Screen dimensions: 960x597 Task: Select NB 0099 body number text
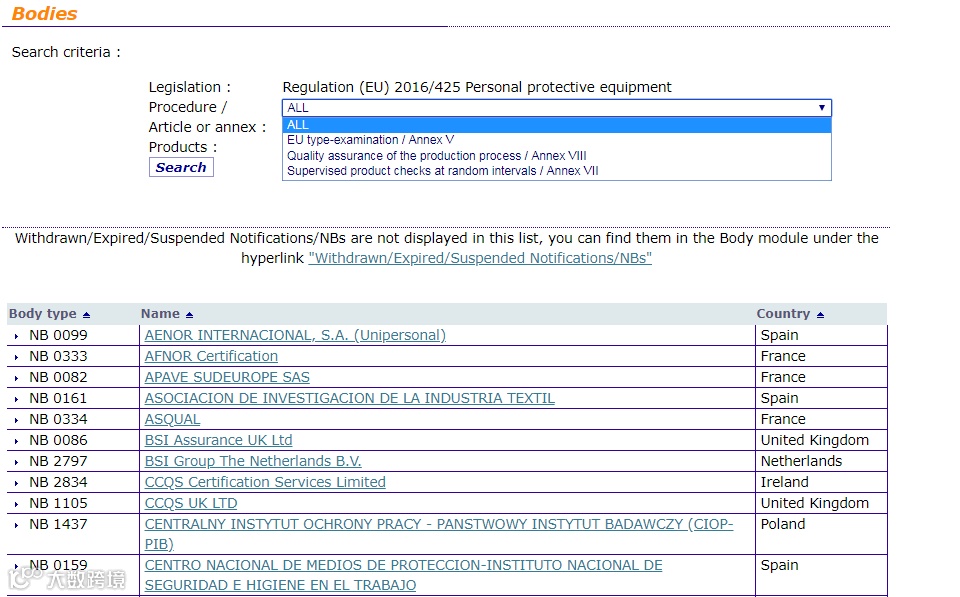pyautogui.click(x=58, y=336)
